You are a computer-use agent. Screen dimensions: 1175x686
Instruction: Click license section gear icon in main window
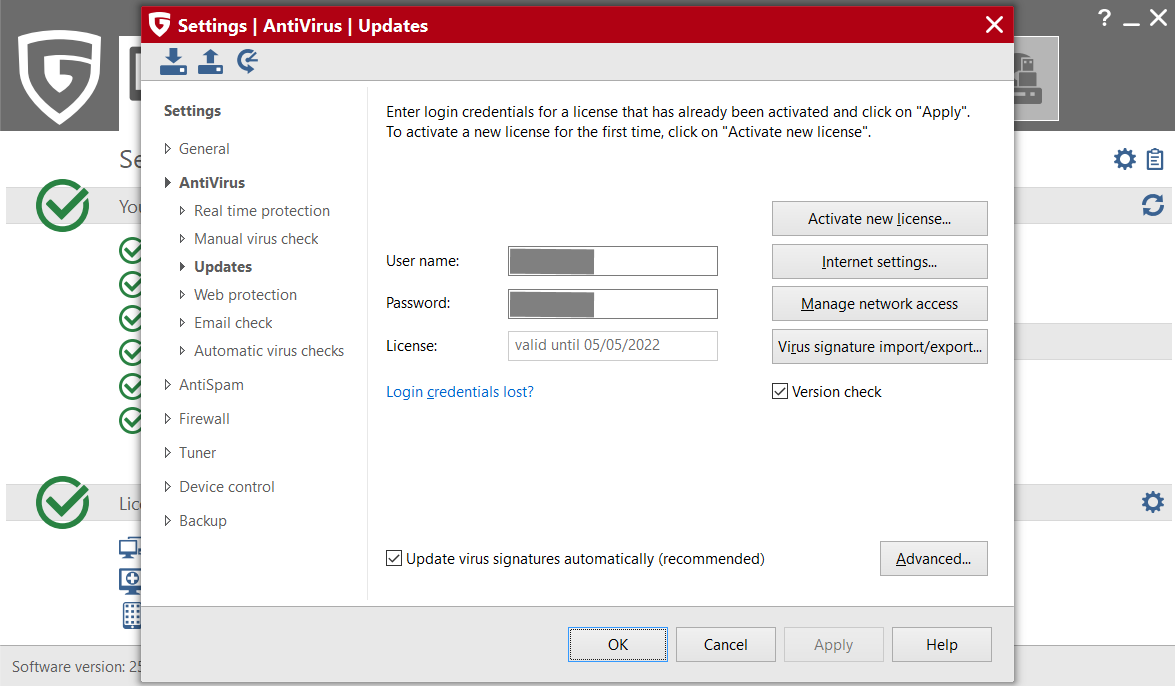(x=1153, y=502)
